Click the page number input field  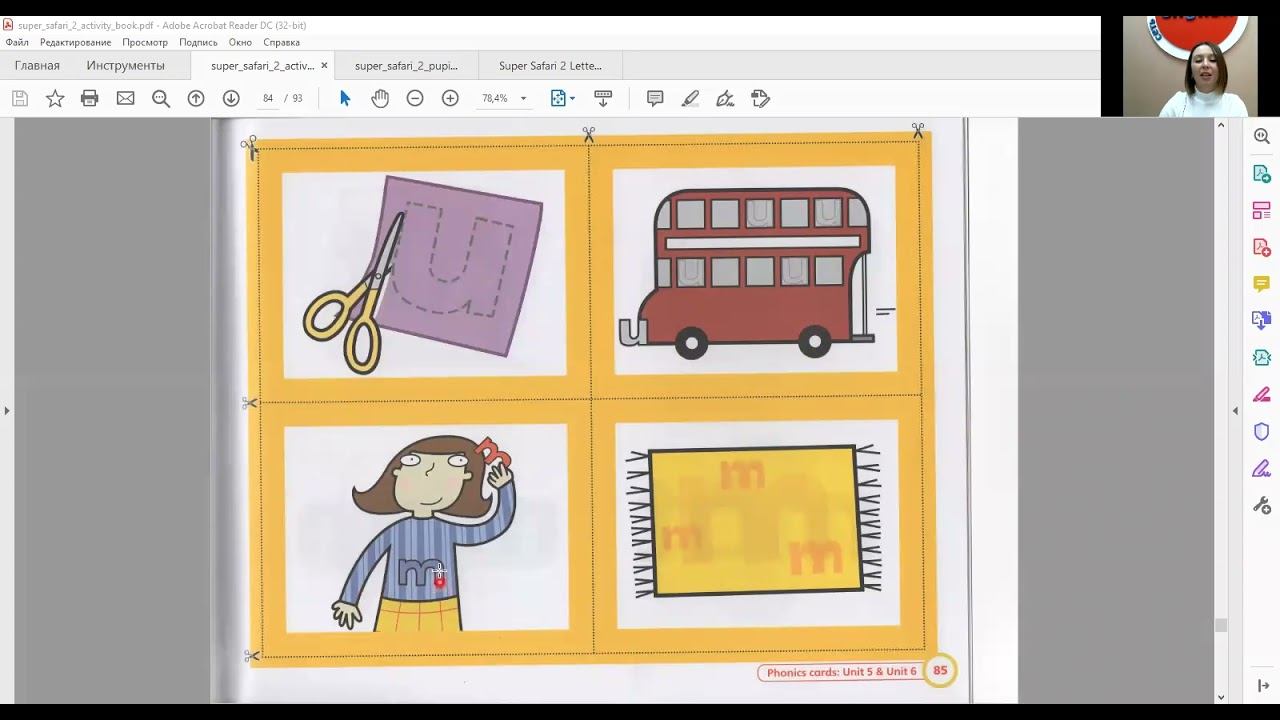(268, 98)
